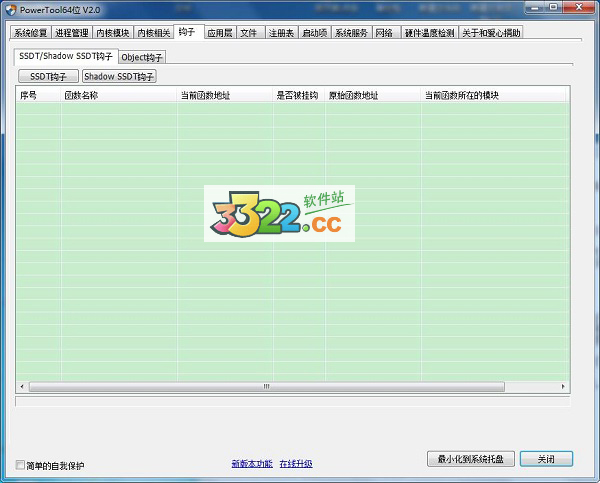Open the 在线升级 link
600x483 pixels.
296,464
